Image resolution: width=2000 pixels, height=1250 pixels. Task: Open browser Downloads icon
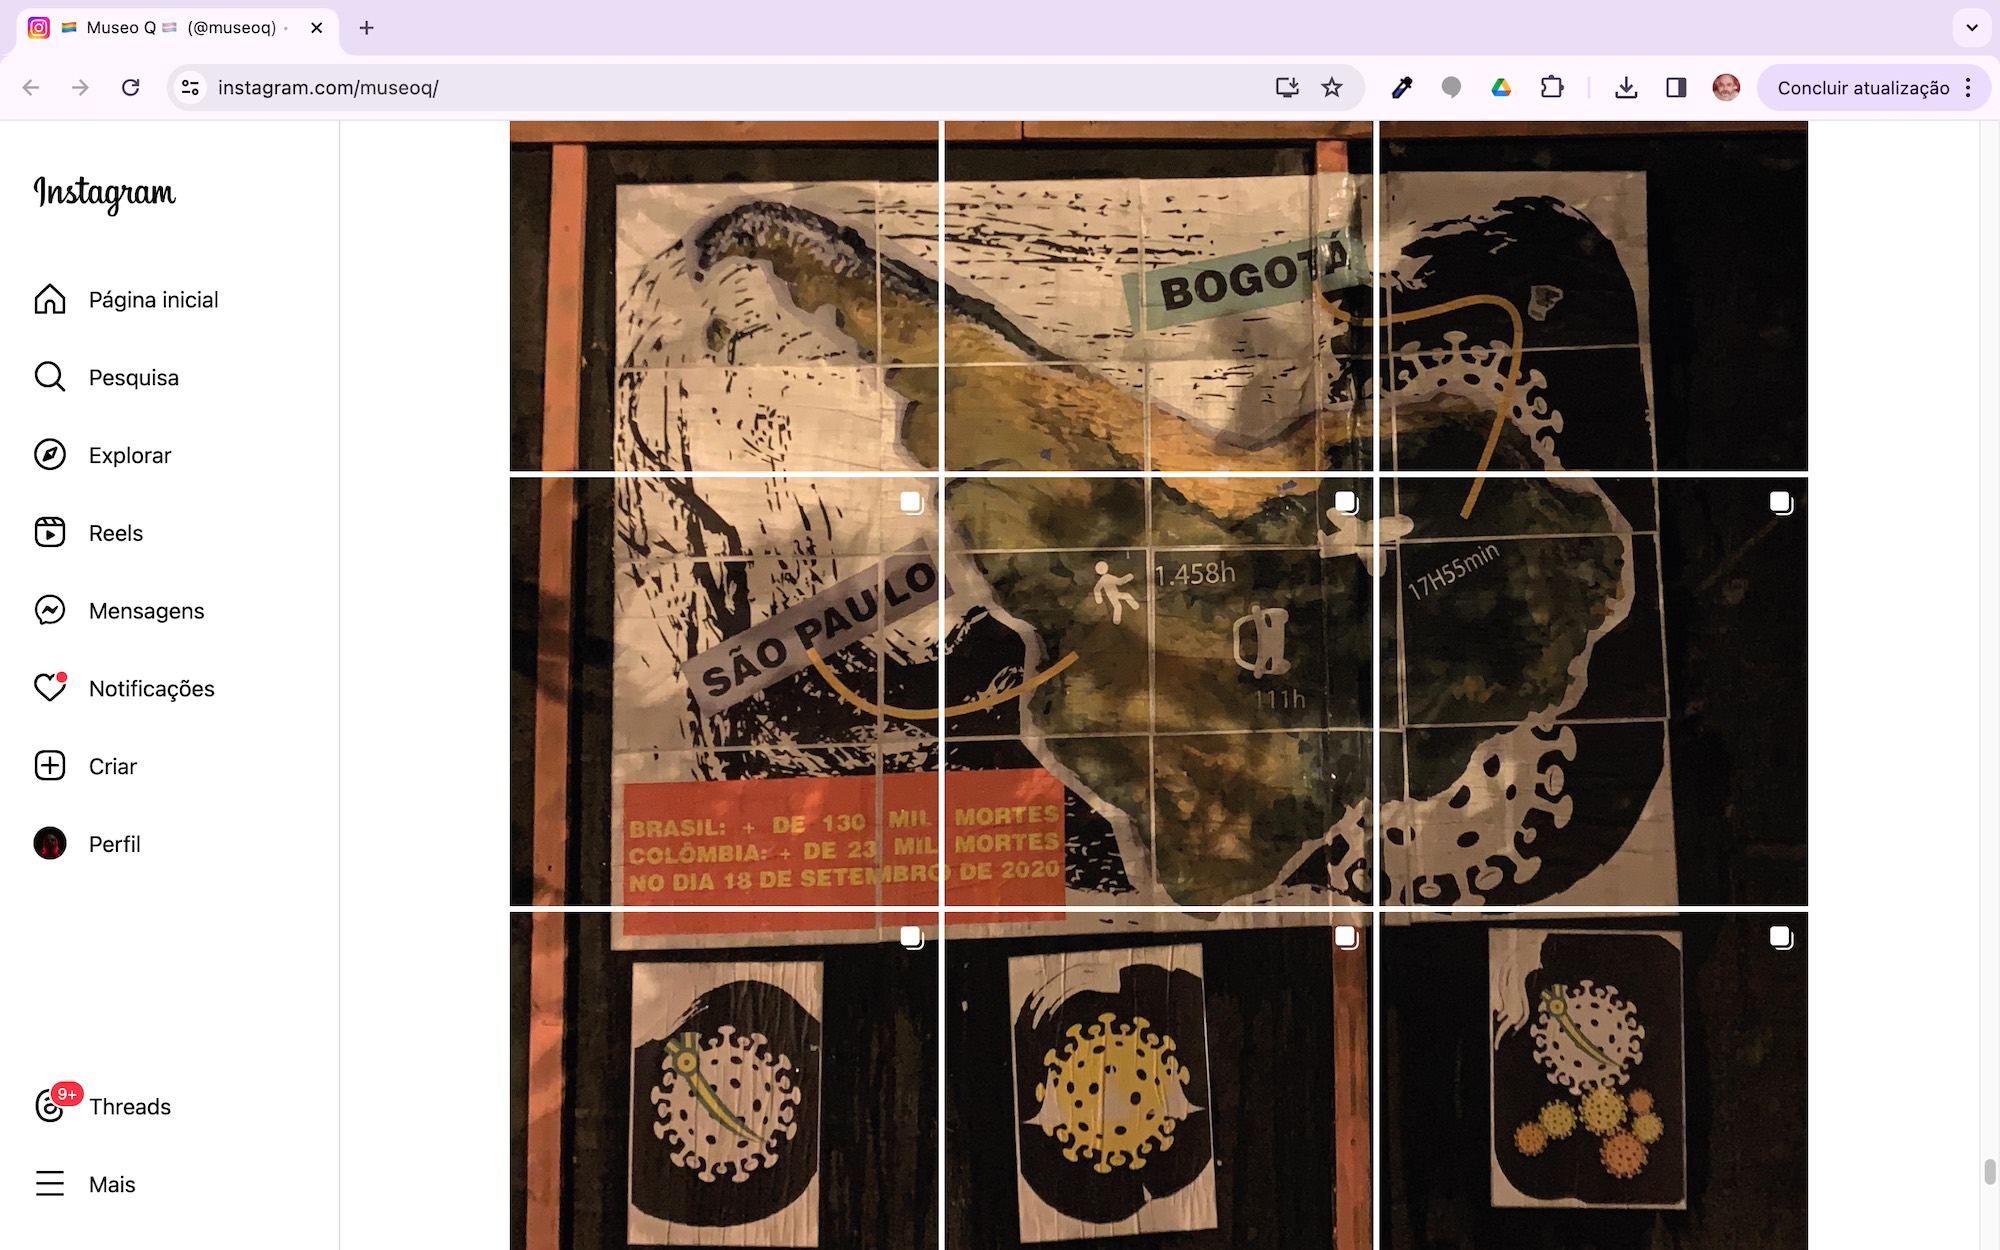pyautogui.click(x=1626, y=88)
